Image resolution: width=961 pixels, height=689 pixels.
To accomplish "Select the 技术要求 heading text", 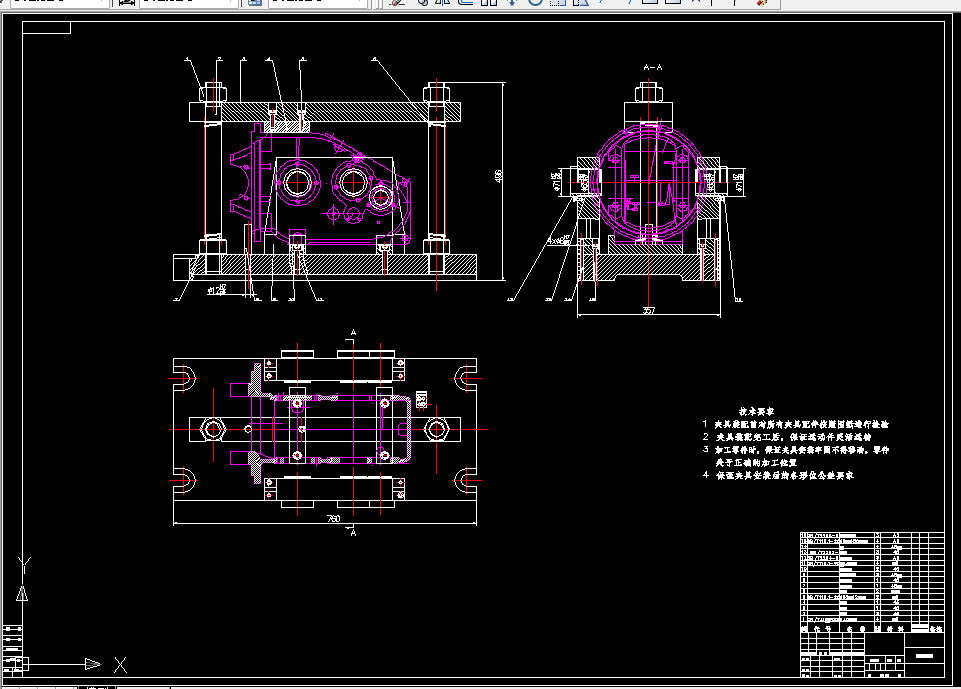I will coord(756,411).
